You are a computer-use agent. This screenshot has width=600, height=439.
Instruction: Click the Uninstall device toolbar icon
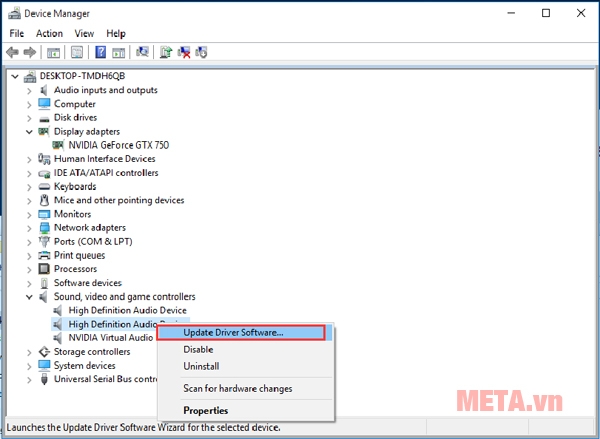tap(184, 52)
